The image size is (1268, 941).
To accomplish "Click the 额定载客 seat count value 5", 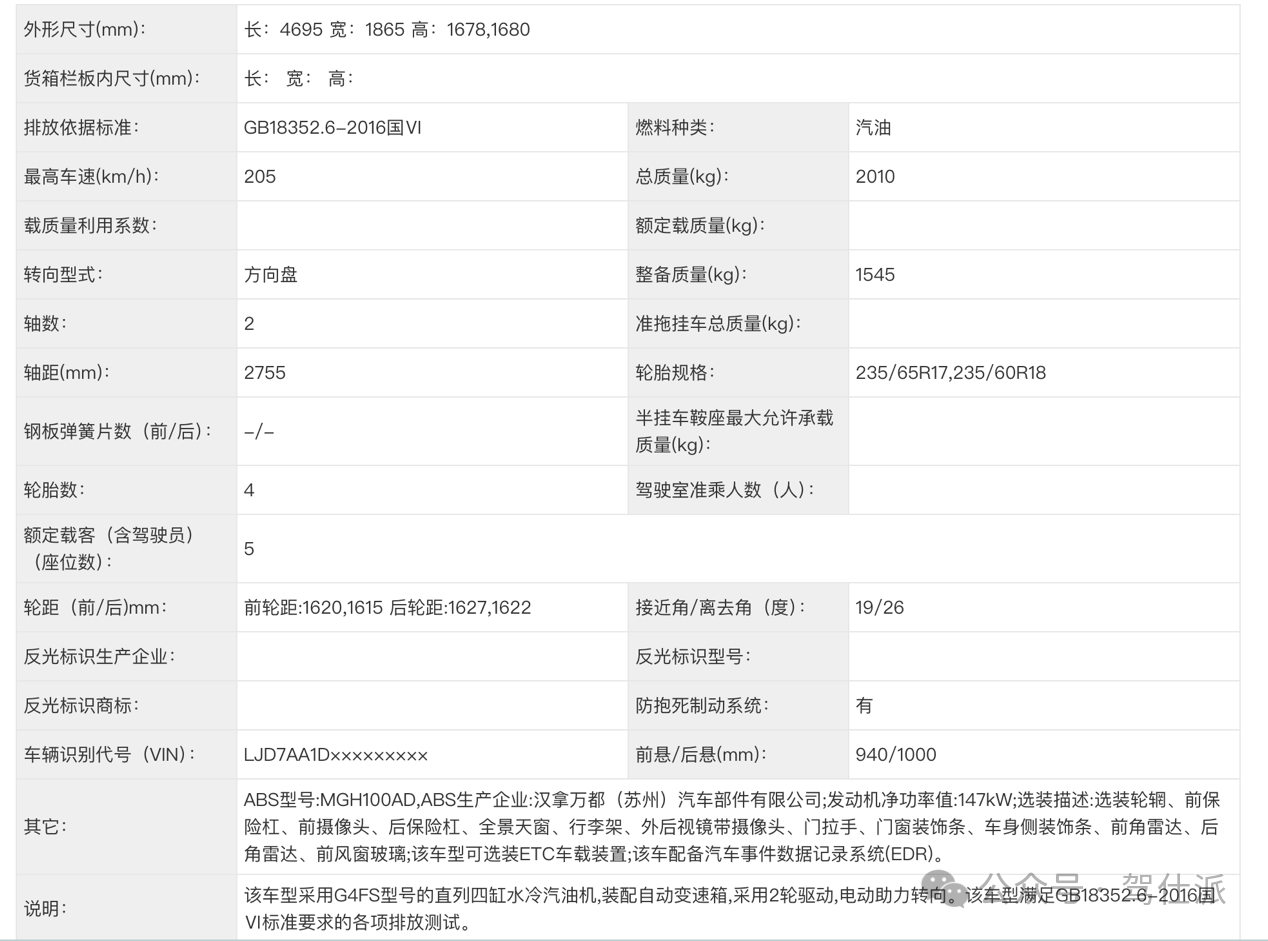I will coord(250,548).
